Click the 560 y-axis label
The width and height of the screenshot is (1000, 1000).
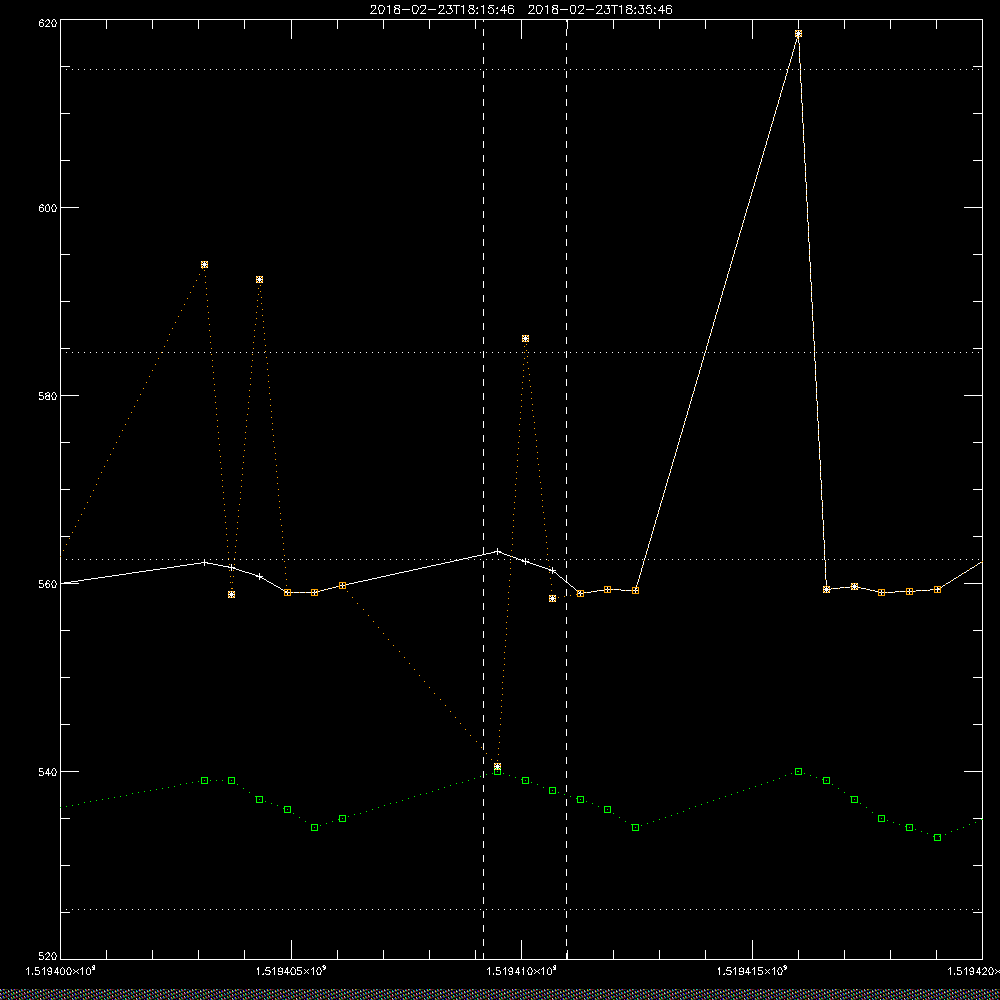[48, 584]
